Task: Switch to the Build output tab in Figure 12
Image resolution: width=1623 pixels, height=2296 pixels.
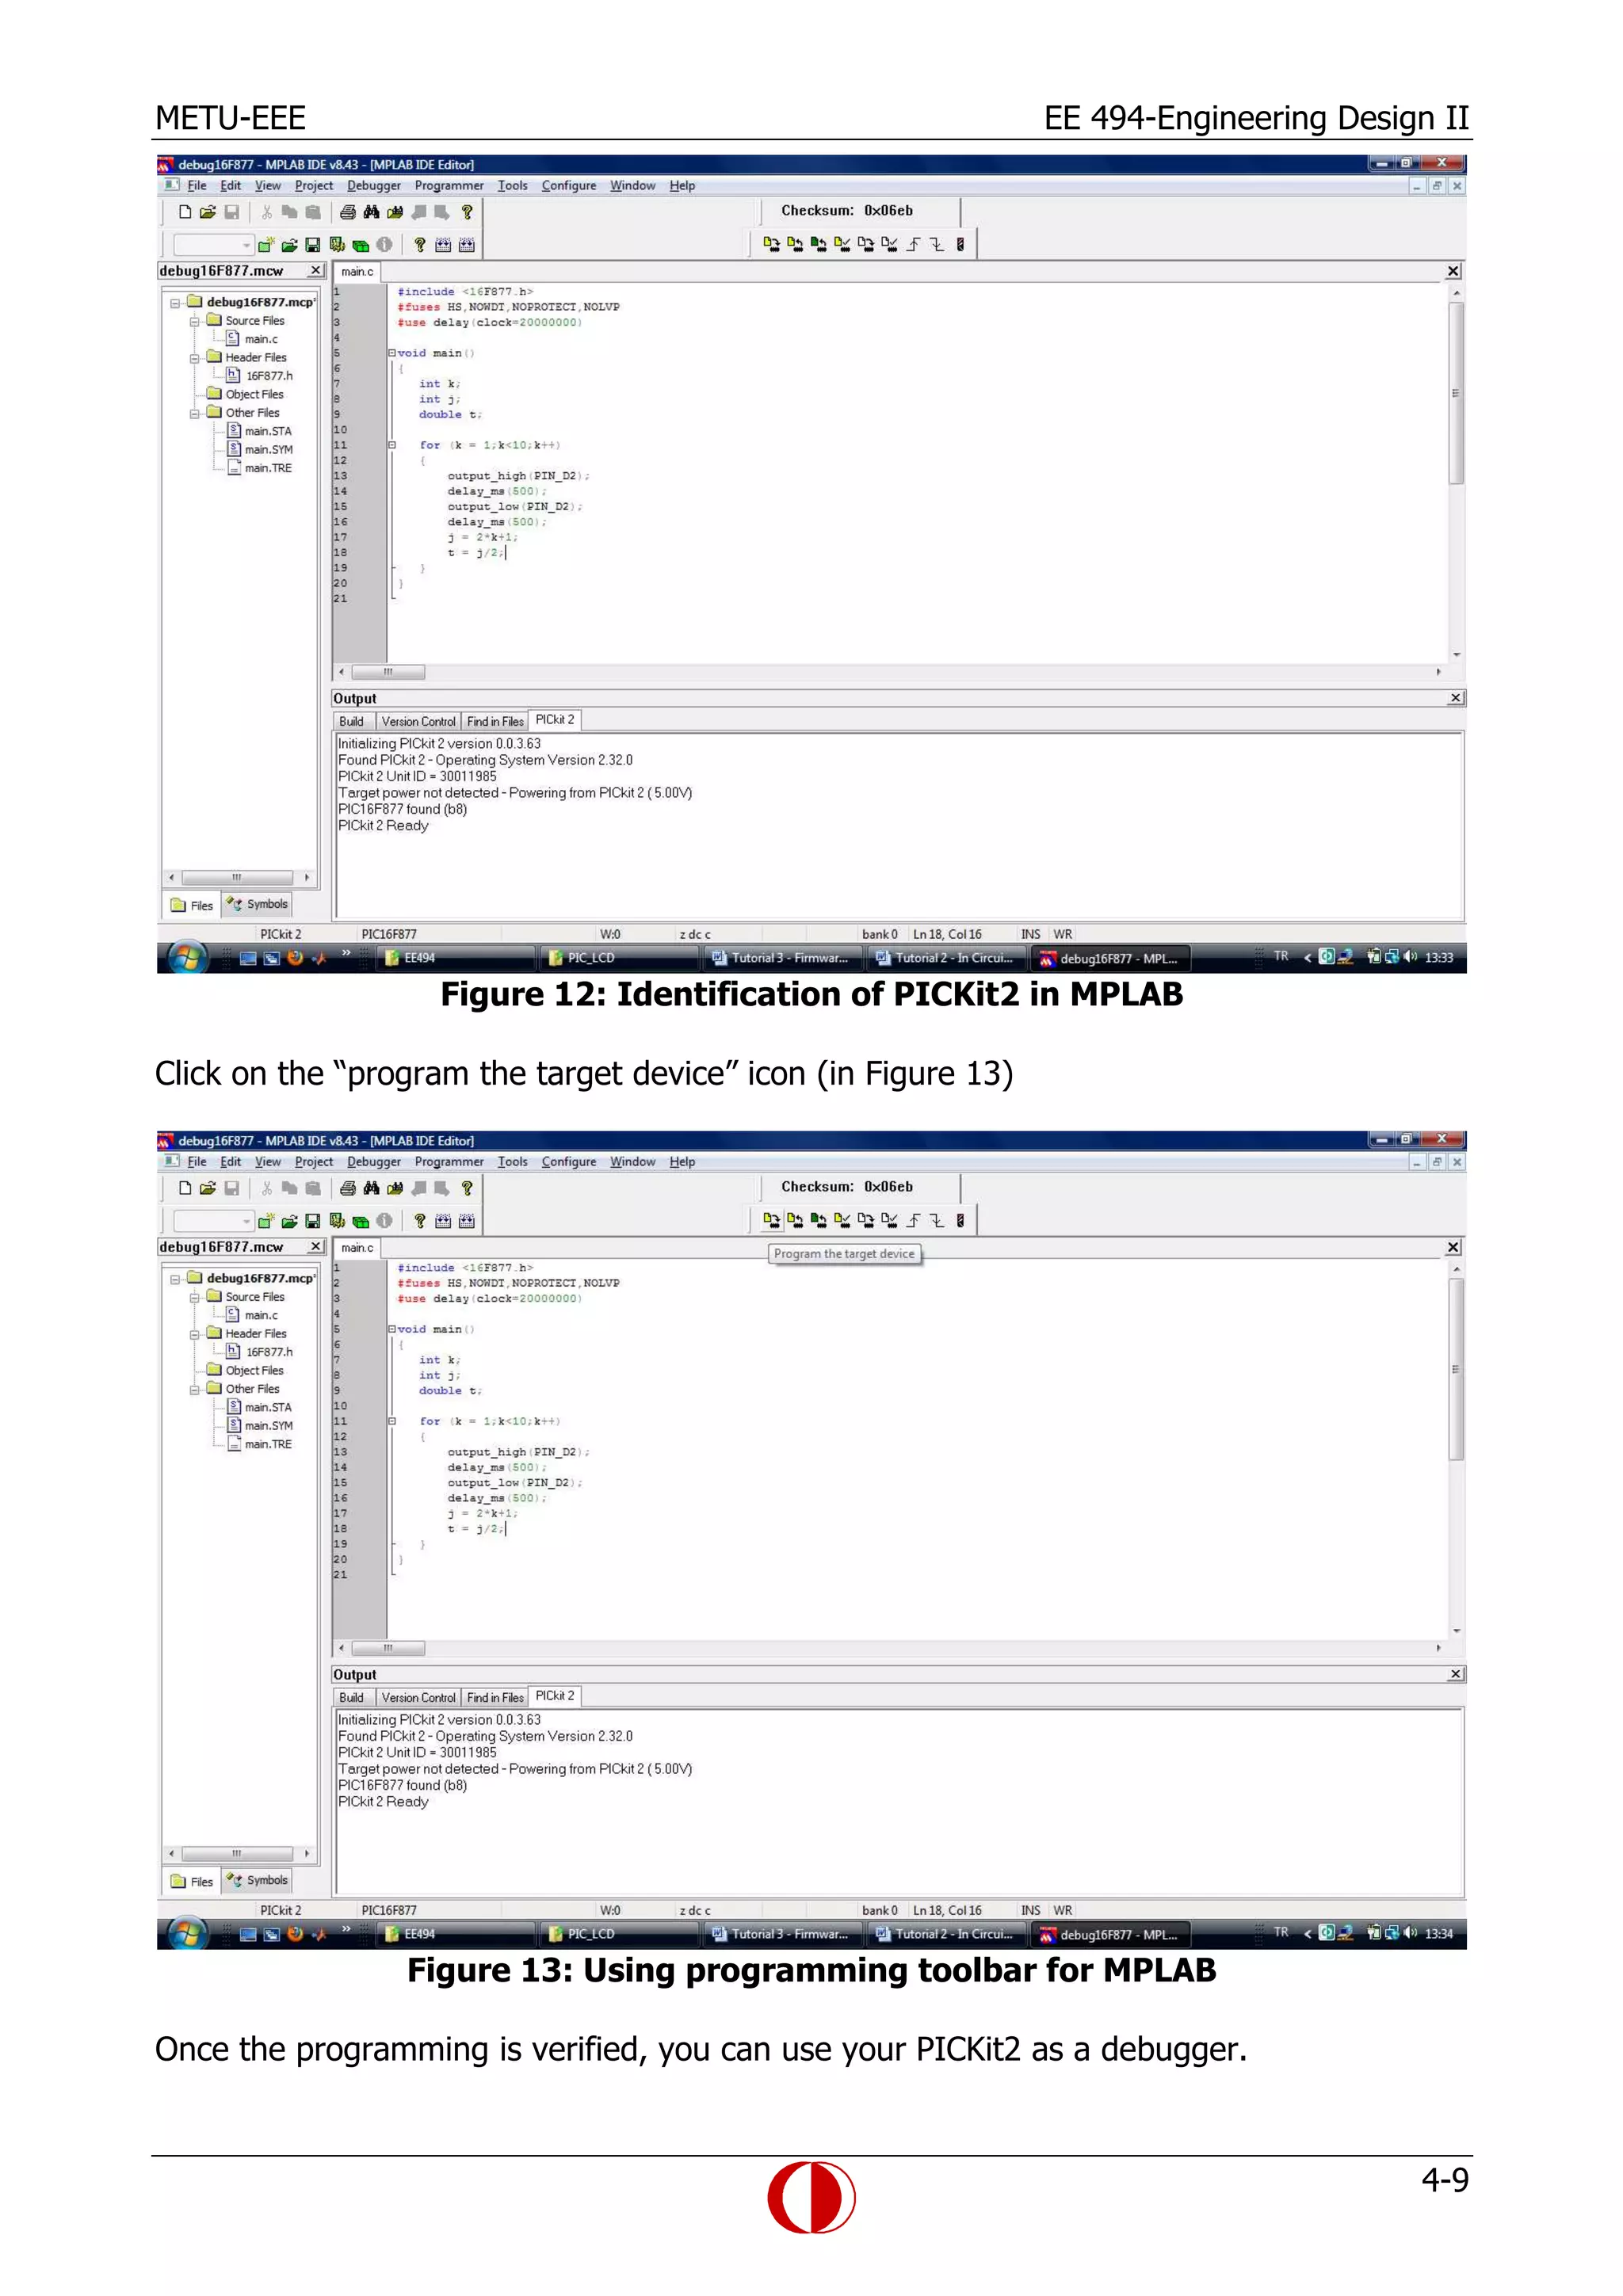Action: (352, 722)
